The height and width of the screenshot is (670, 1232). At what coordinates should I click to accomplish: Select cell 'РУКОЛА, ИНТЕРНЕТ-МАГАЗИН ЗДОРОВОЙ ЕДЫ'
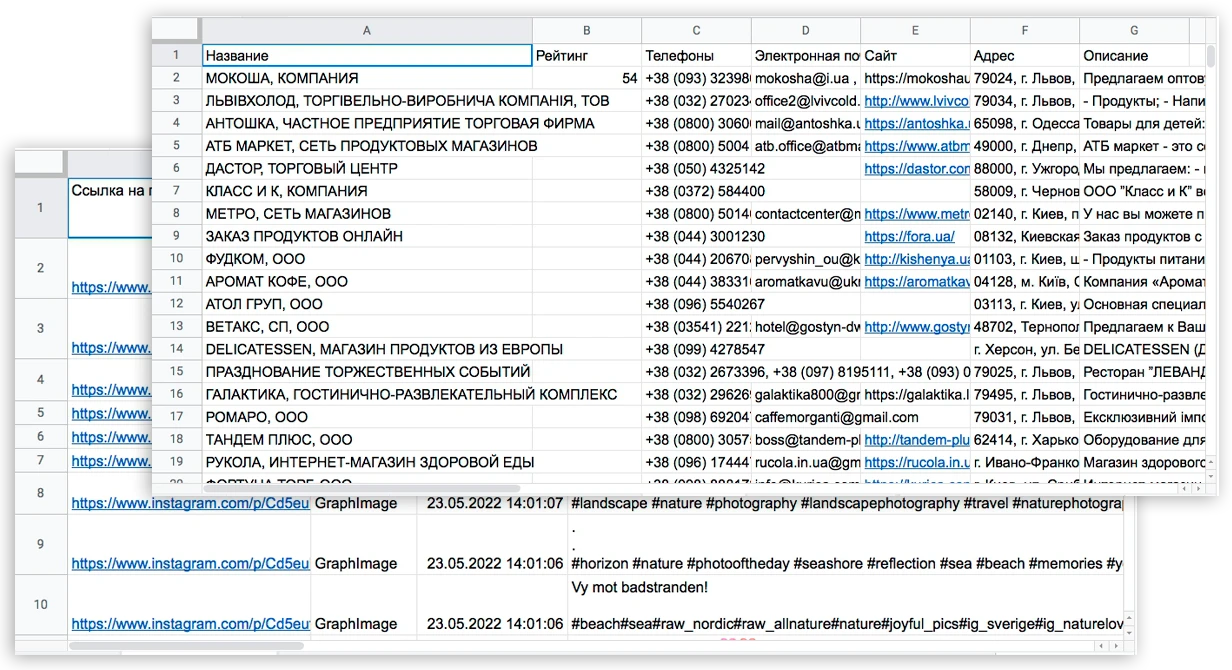366,463
